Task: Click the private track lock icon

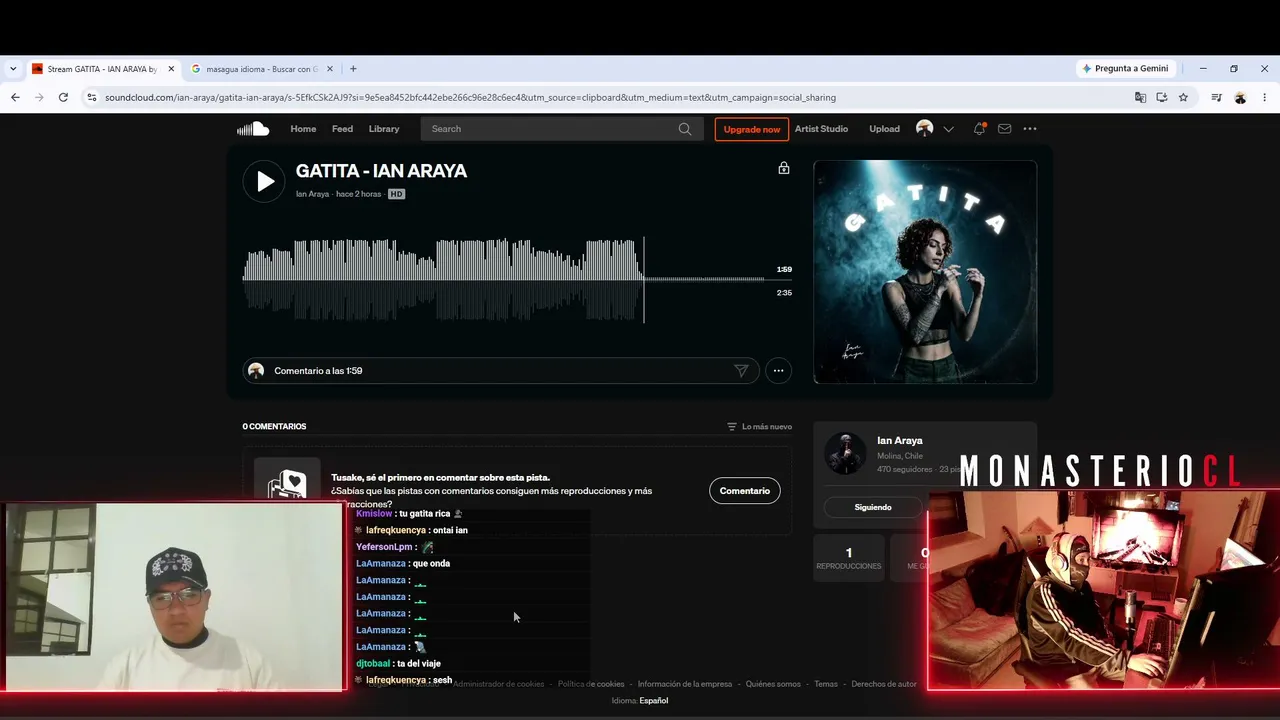Action: (784, 168)
